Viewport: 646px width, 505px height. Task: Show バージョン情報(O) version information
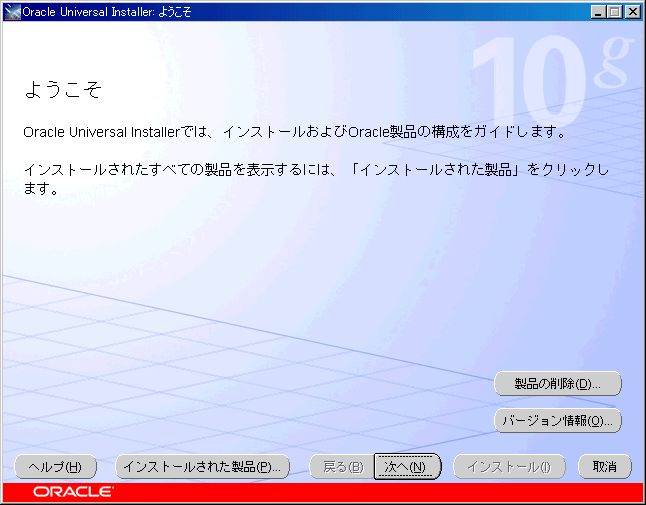[x=557, y=421]
